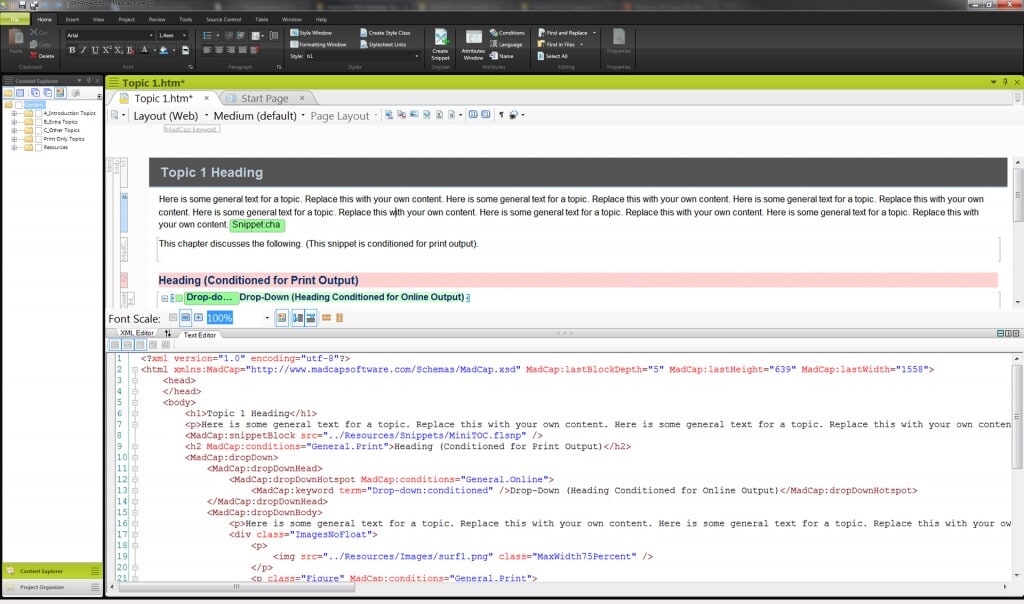Open the Arial font family dropdown
The width and height of the screenshot is (1024, 604).
point(152,35)
